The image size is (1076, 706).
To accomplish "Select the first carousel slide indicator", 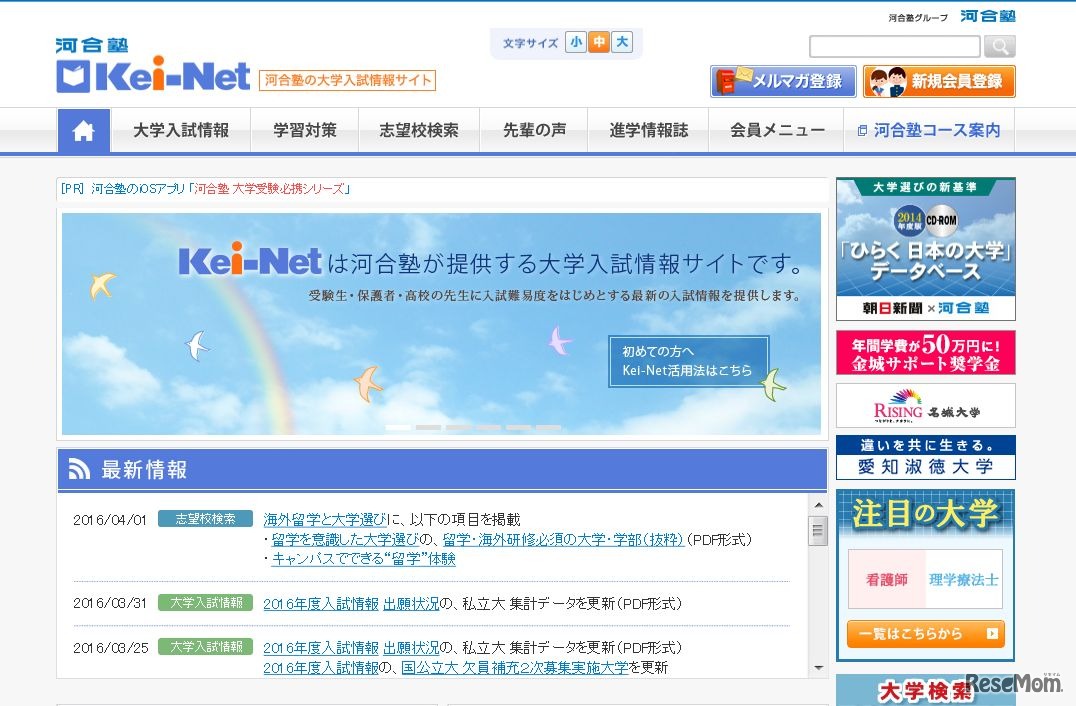I will coord(398,427).
